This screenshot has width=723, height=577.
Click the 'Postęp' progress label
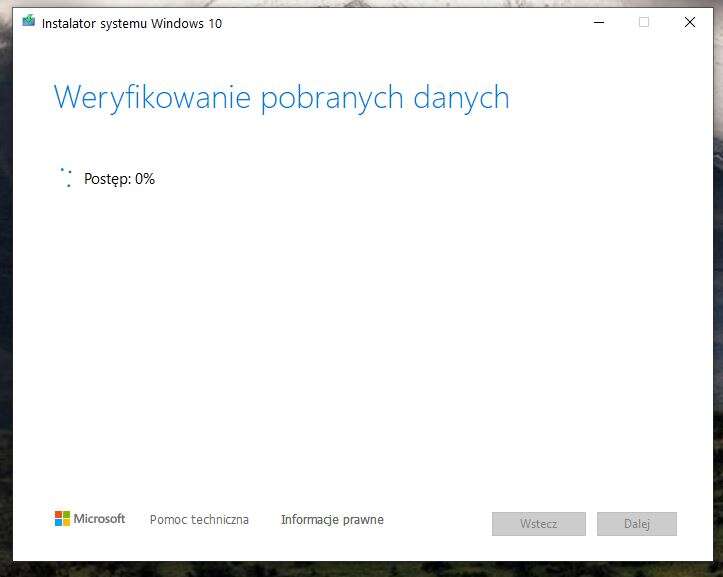point(107,179)
